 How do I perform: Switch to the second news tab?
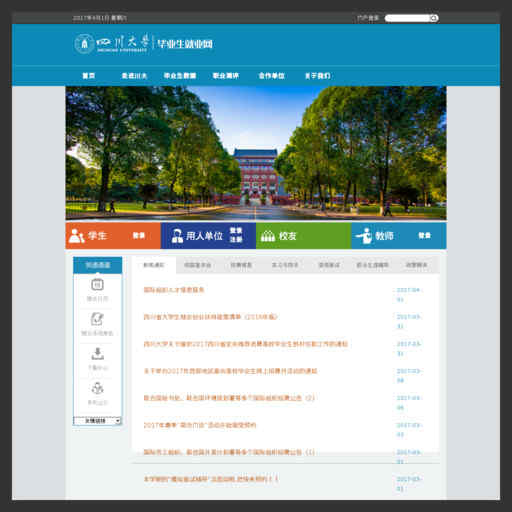coord(197,265)
